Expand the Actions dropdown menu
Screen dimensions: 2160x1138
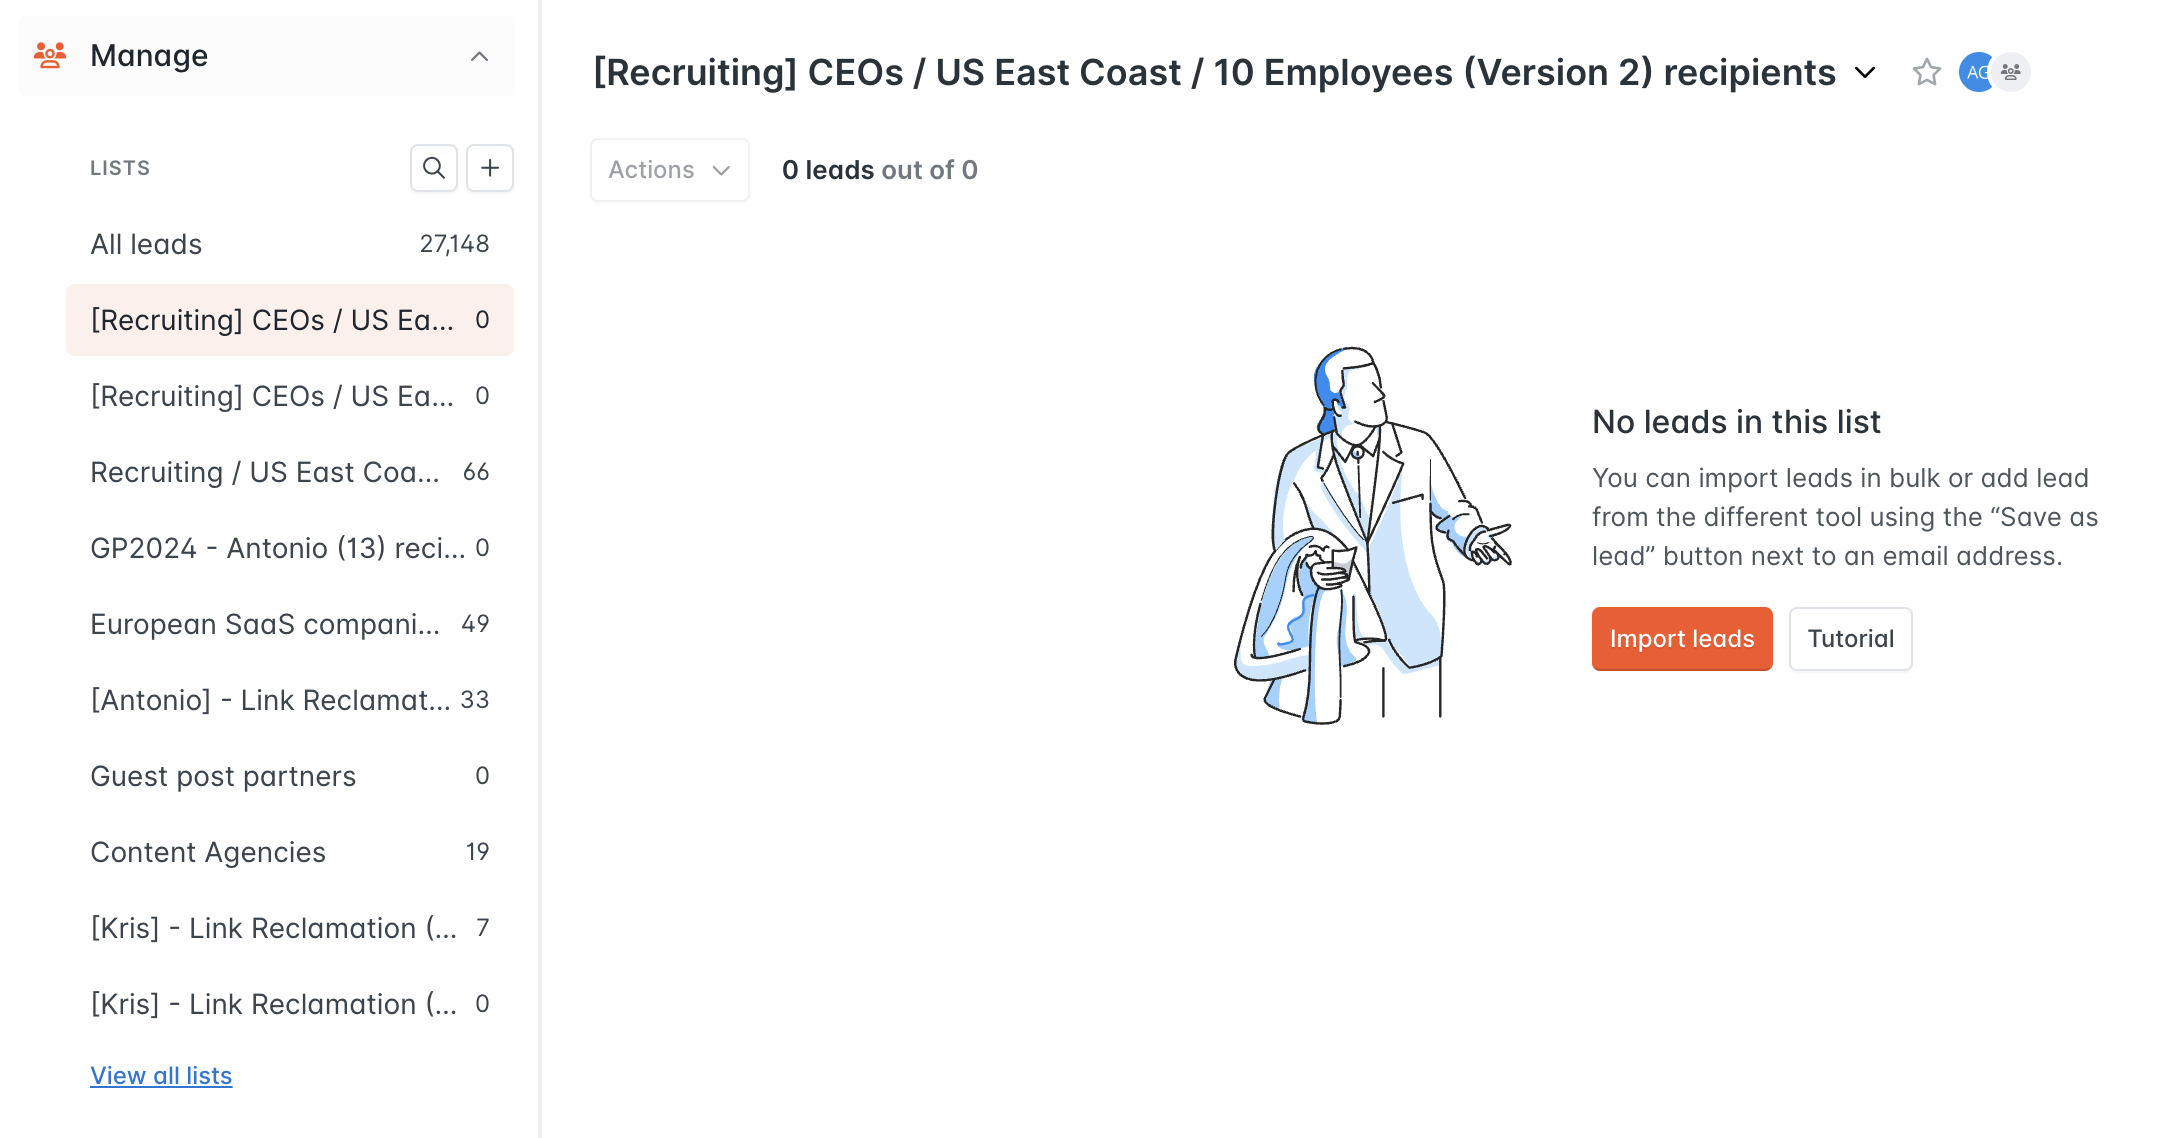coord(667,168)
